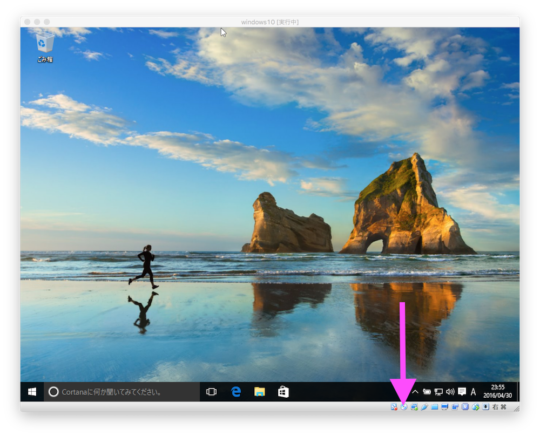Click the globe with green arrow indicator
540x436 pixels.
[476, 407]
